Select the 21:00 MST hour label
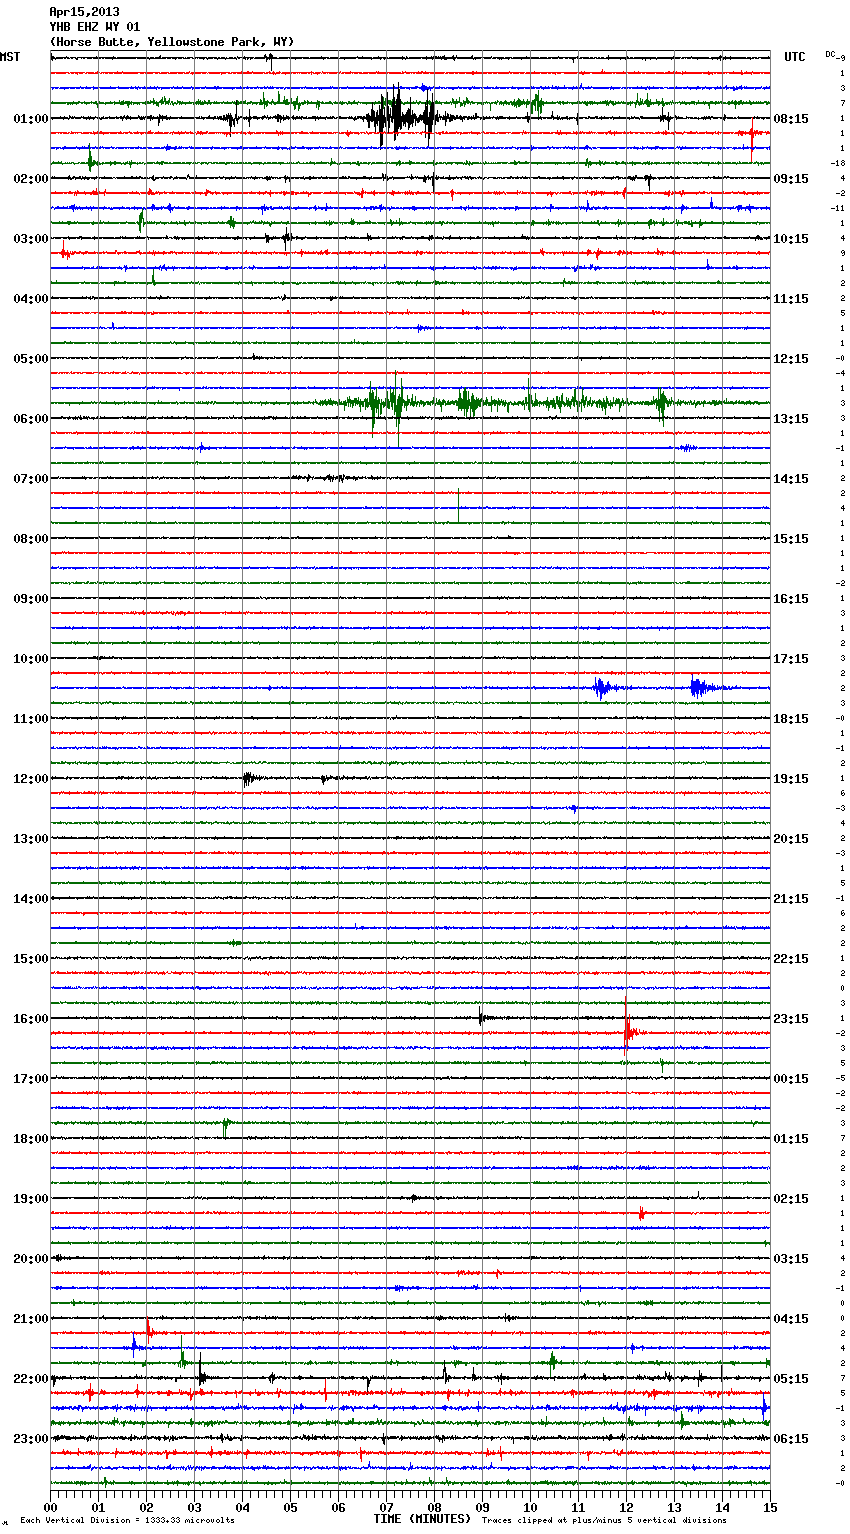 31,1319
